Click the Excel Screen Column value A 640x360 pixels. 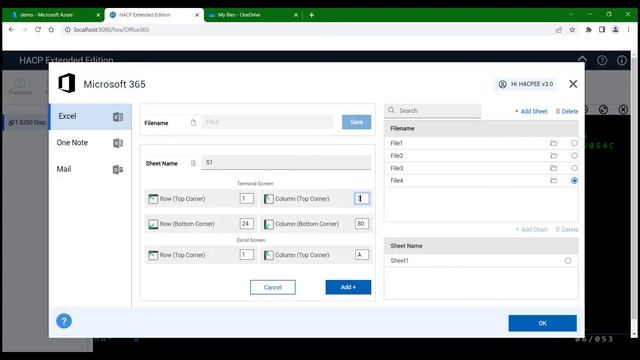[362, 255]
